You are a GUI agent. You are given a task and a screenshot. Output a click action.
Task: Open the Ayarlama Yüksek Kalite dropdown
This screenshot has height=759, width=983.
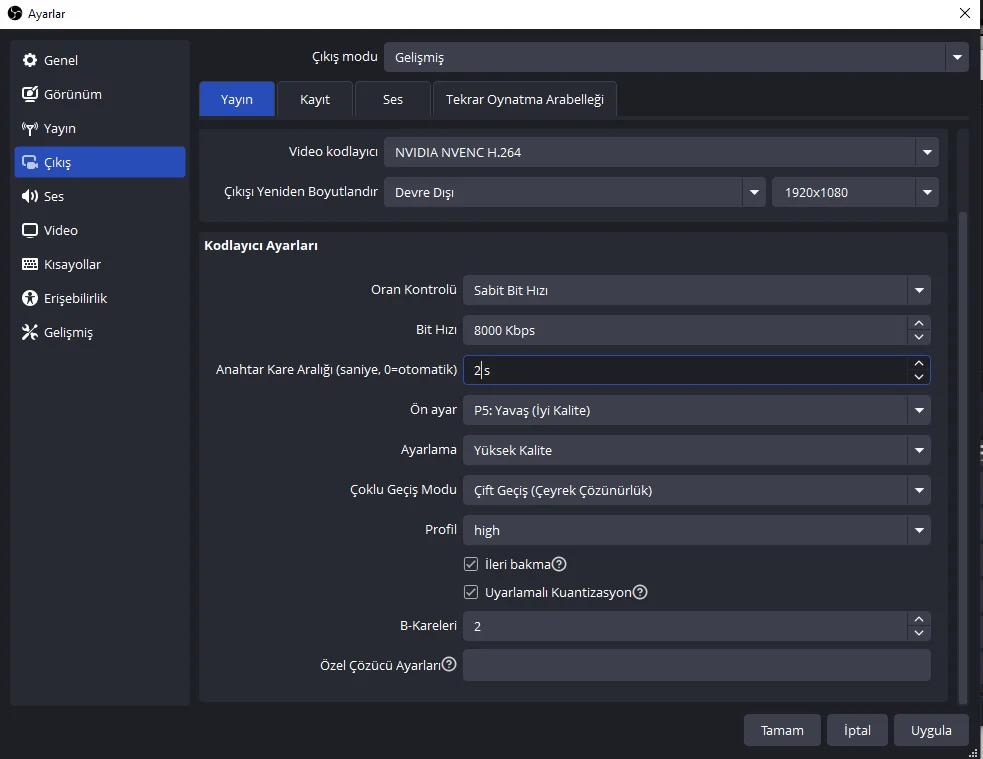(x=697, y=450)
